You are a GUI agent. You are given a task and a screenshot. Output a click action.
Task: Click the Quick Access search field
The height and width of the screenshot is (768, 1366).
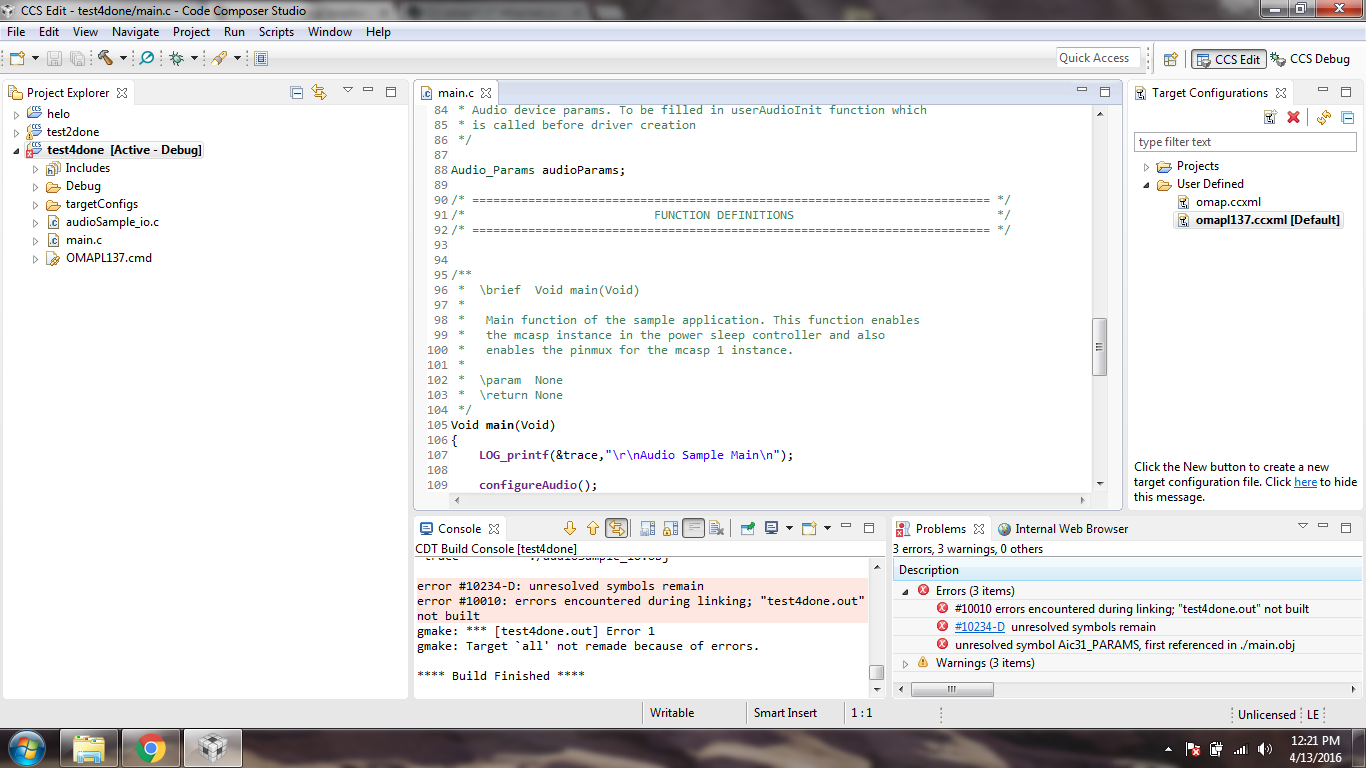click(1098, 58)
